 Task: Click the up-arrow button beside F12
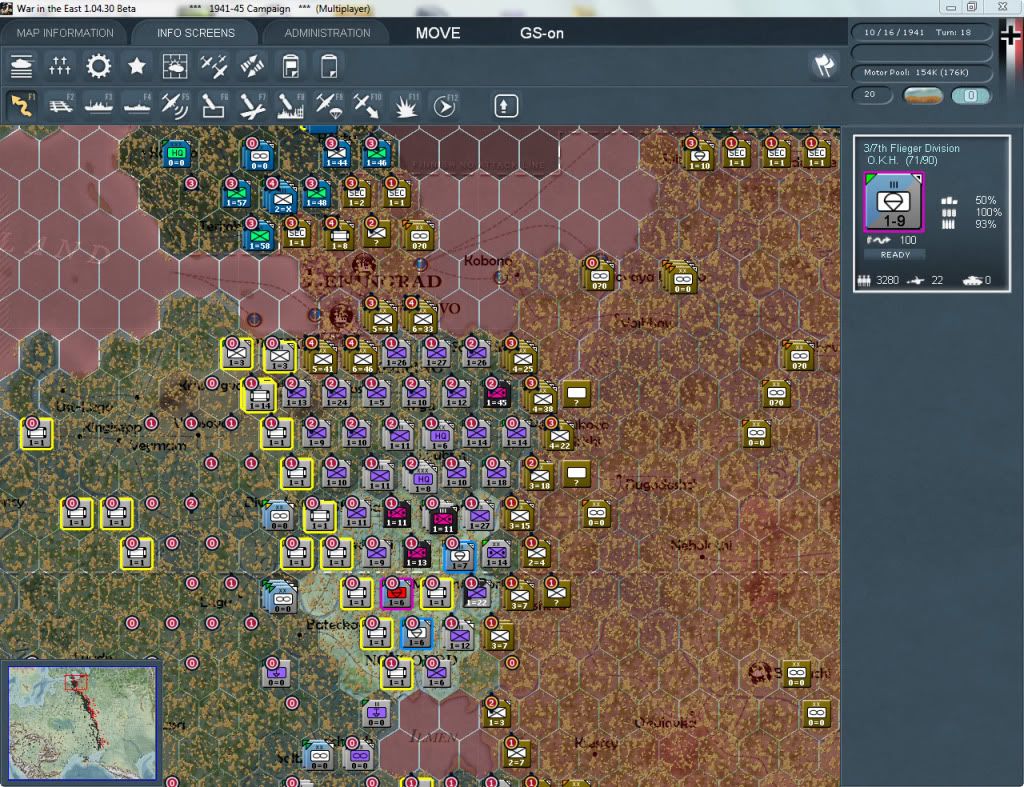point(505,106)
